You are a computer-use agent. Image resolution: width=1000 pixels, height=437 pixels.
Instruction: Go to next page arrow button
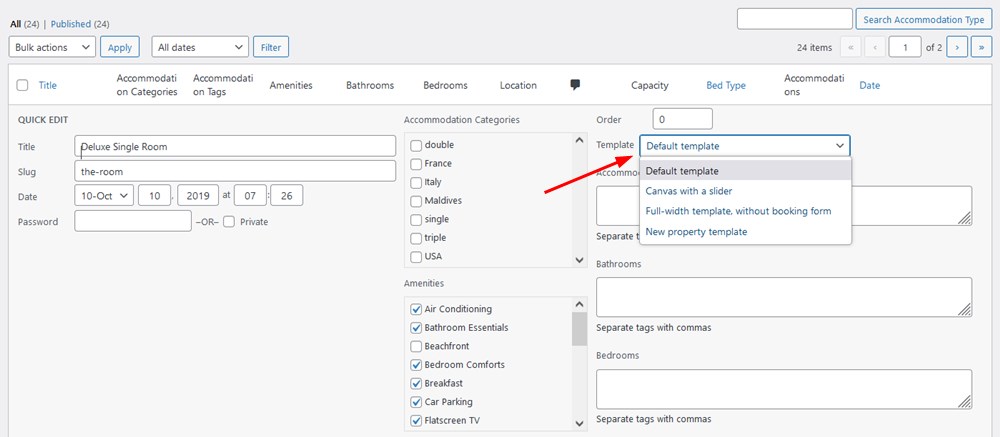(957, 47)
